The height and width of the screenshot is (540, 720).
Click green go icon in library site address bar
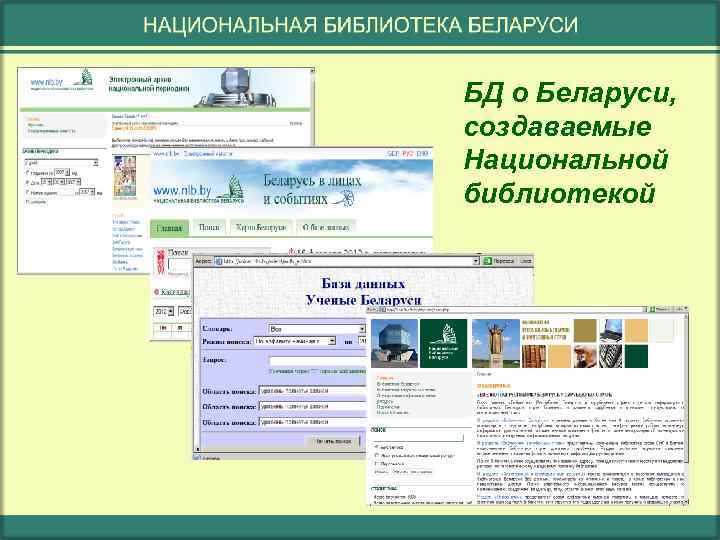tap(652, 310)
